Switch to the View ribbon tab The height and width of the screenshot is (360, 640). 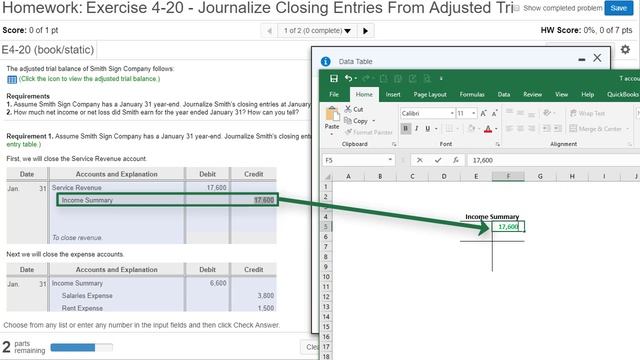click(x=561, y=94)
